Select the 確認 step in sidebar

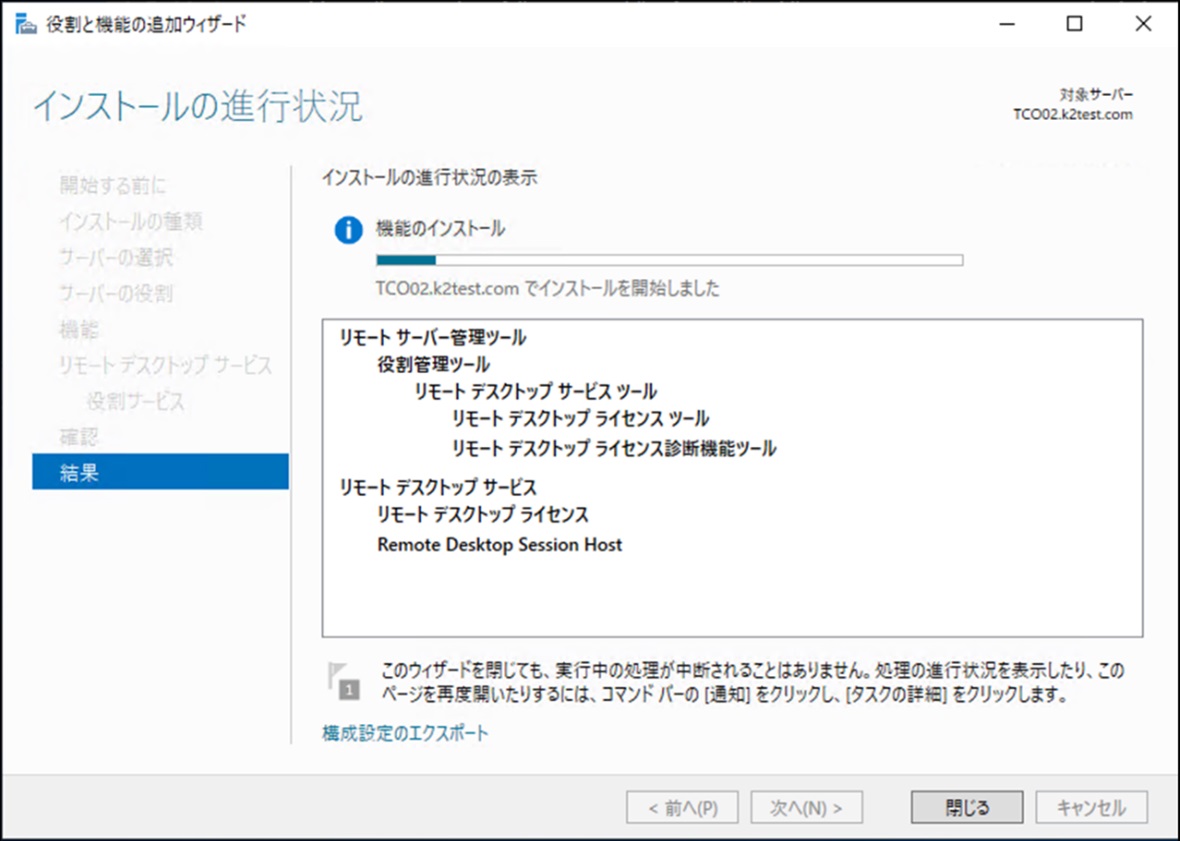[80, 437]
